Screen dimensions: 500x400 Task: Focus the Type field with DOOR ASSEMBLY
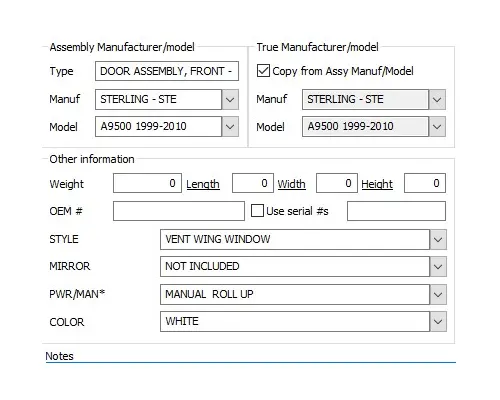[x=167, y=71]
